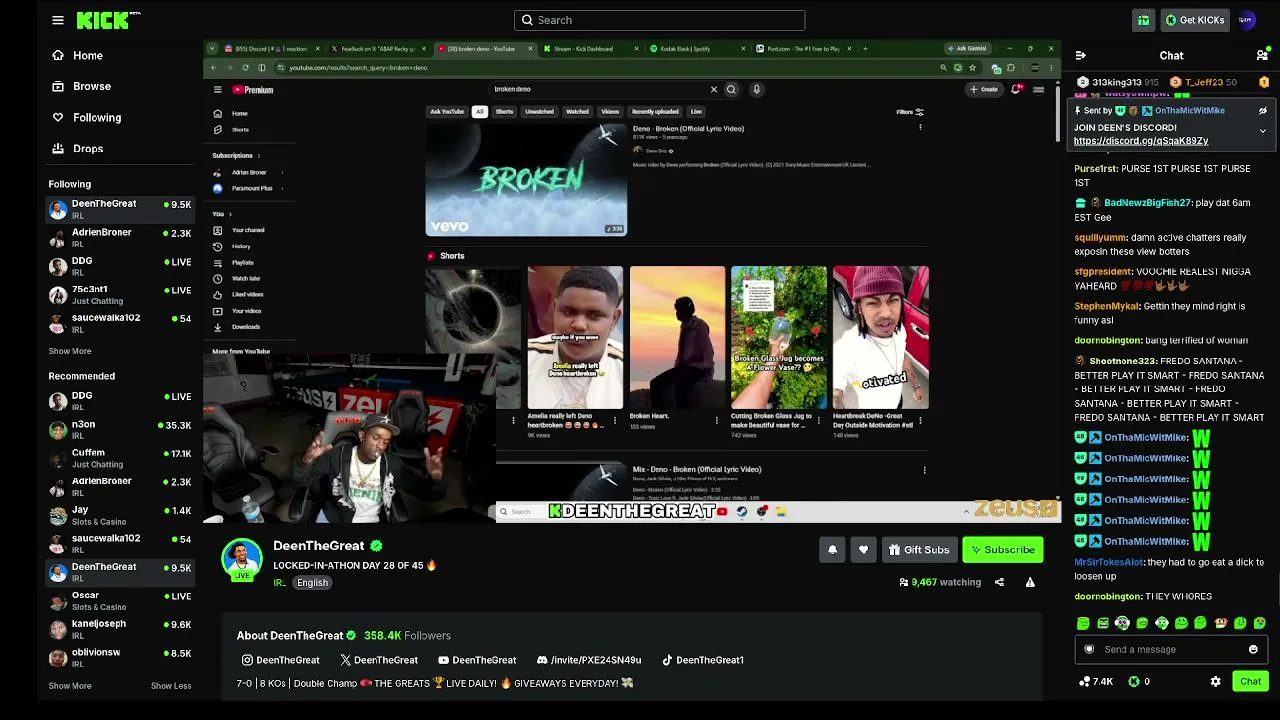Click T_Jeff23 on the gift leaderboard
Image resolution: width=1280 pixels, height=720 pixels.
[1204, 82]
